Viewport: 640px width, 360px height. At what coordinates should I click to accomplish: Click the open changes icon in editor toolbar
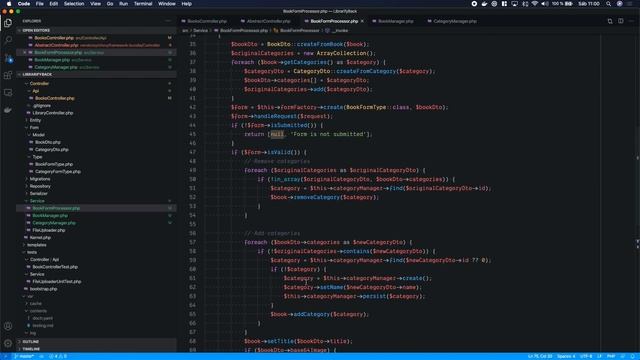(610, 21)
